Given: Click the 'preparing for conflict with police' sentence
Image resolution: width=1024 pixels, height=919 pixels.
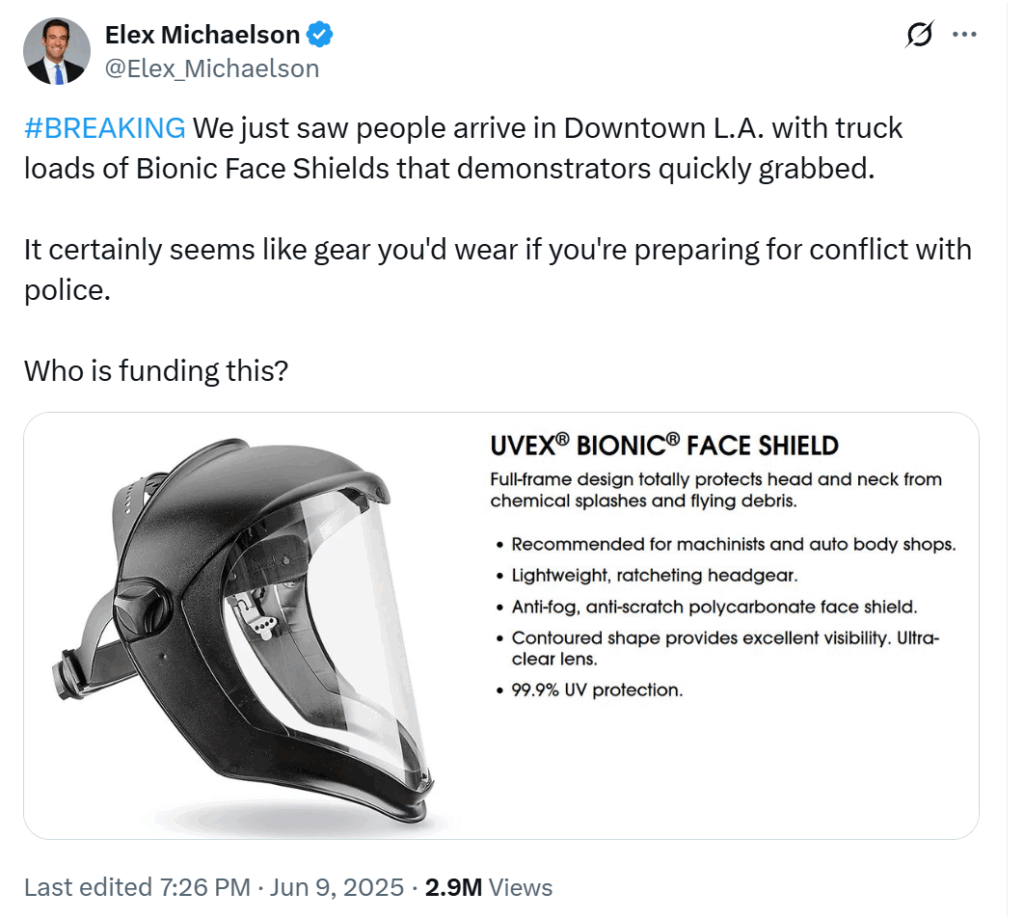Looking at the screenshot, I should coord(498,270).
